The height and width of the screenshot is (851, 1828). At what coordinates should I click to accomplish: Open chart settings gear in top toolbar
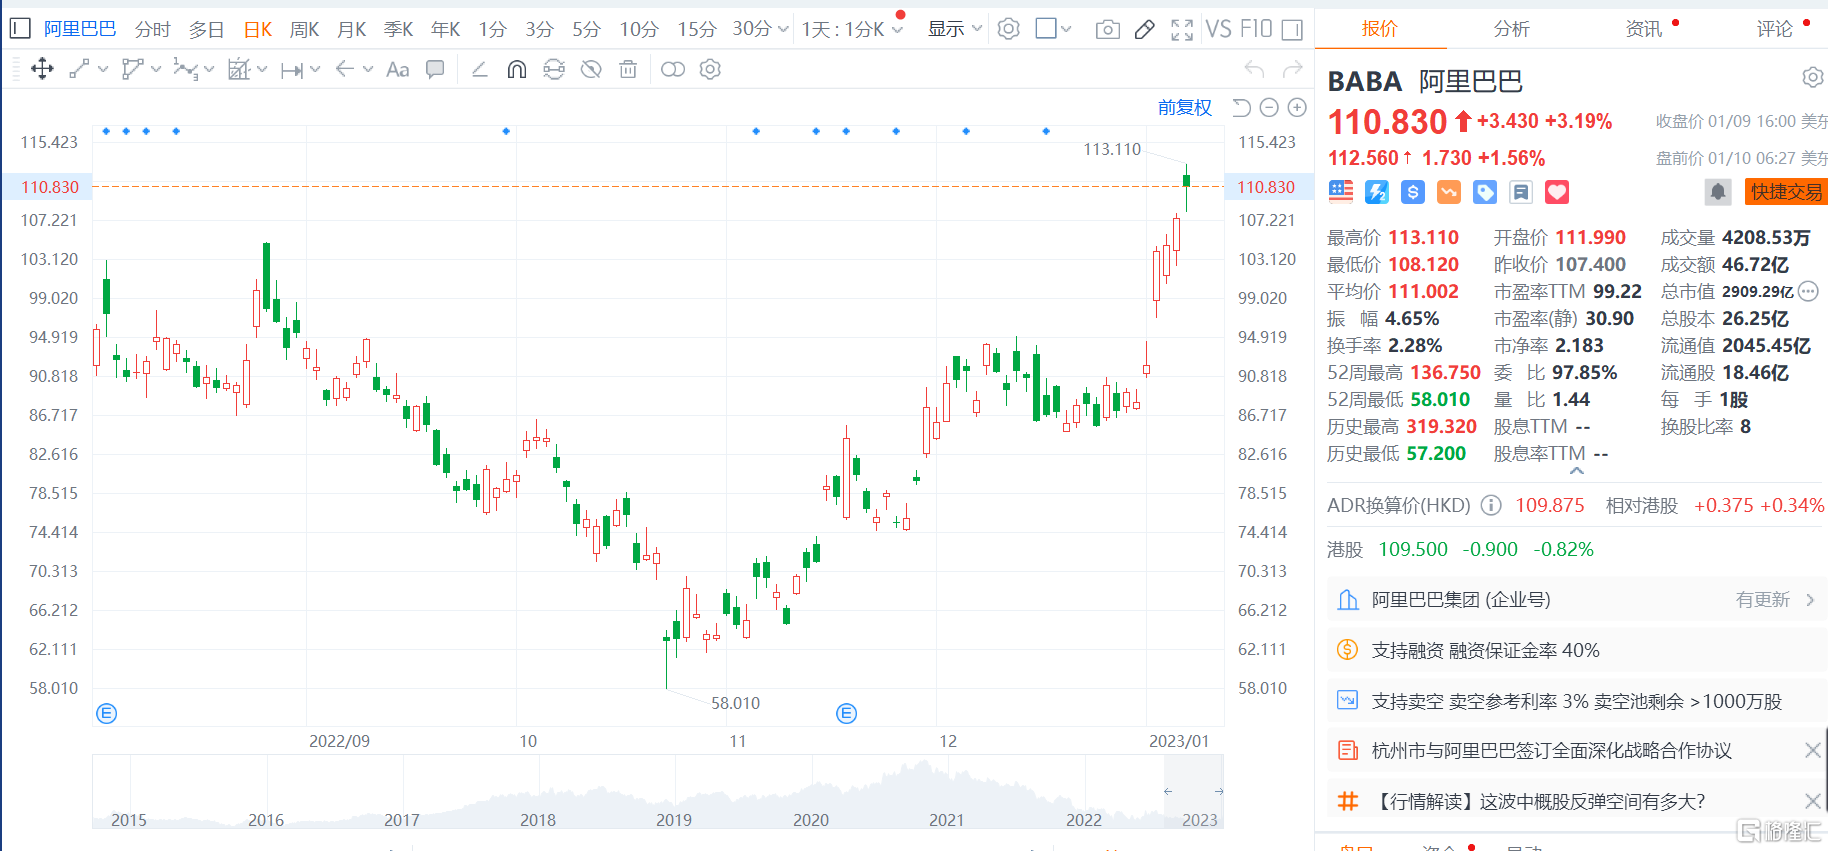coord(1009,29)
